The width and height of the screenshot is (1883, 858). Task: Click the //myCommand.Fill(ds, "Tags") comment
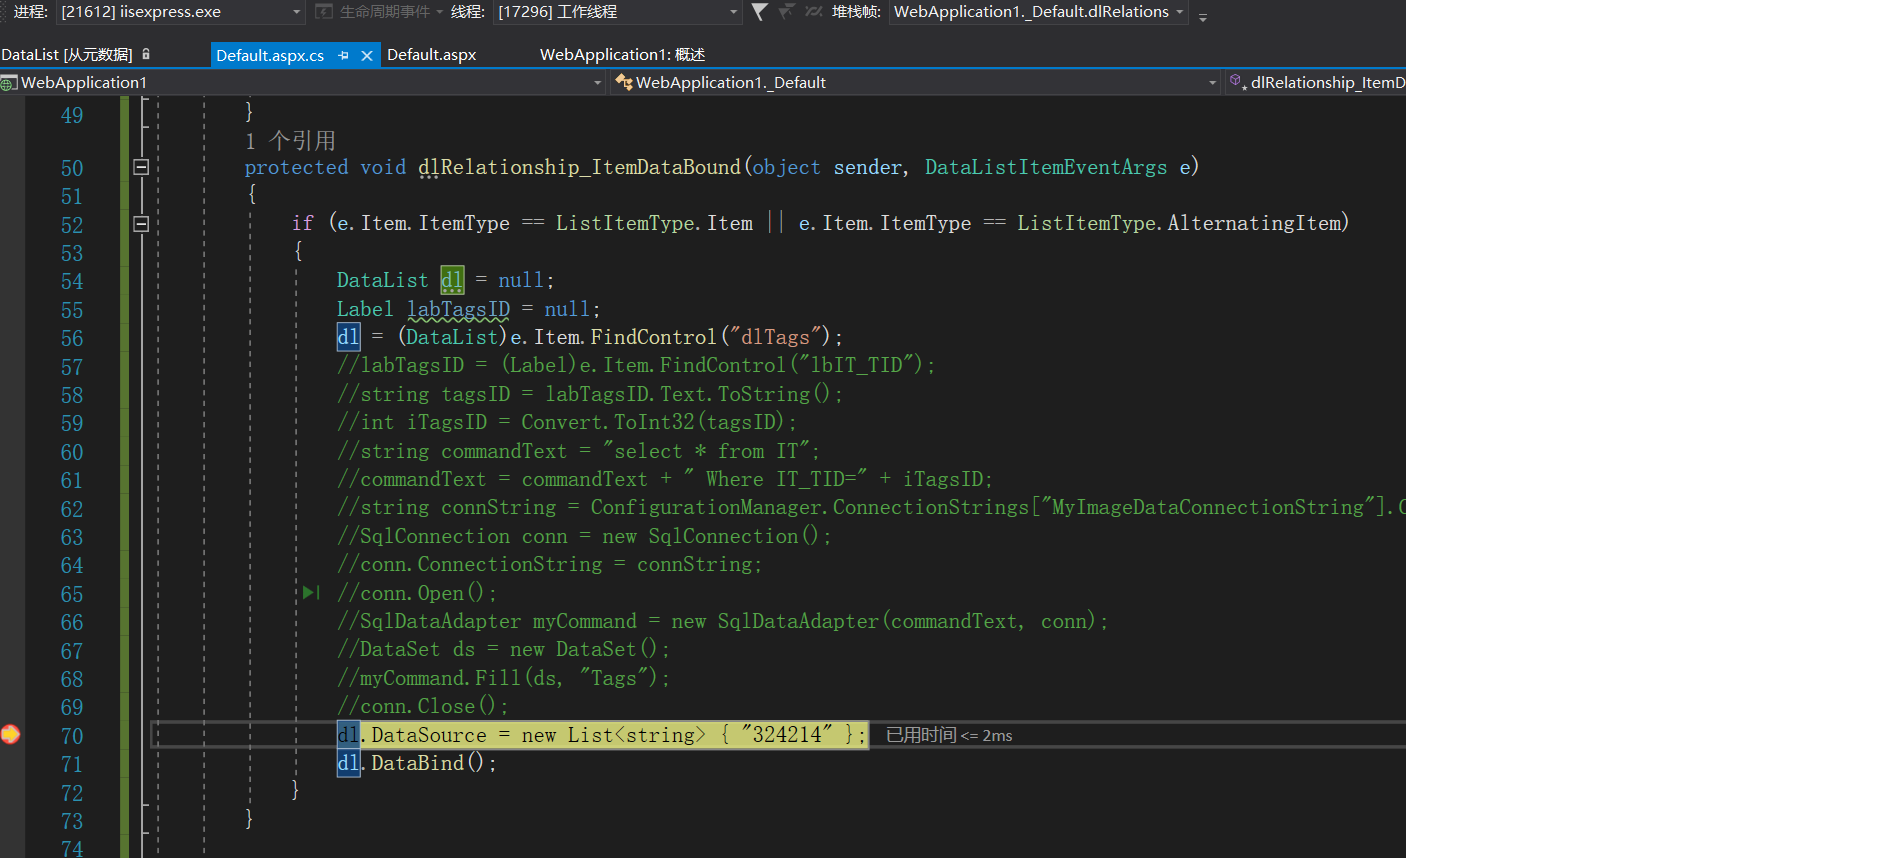503,678
